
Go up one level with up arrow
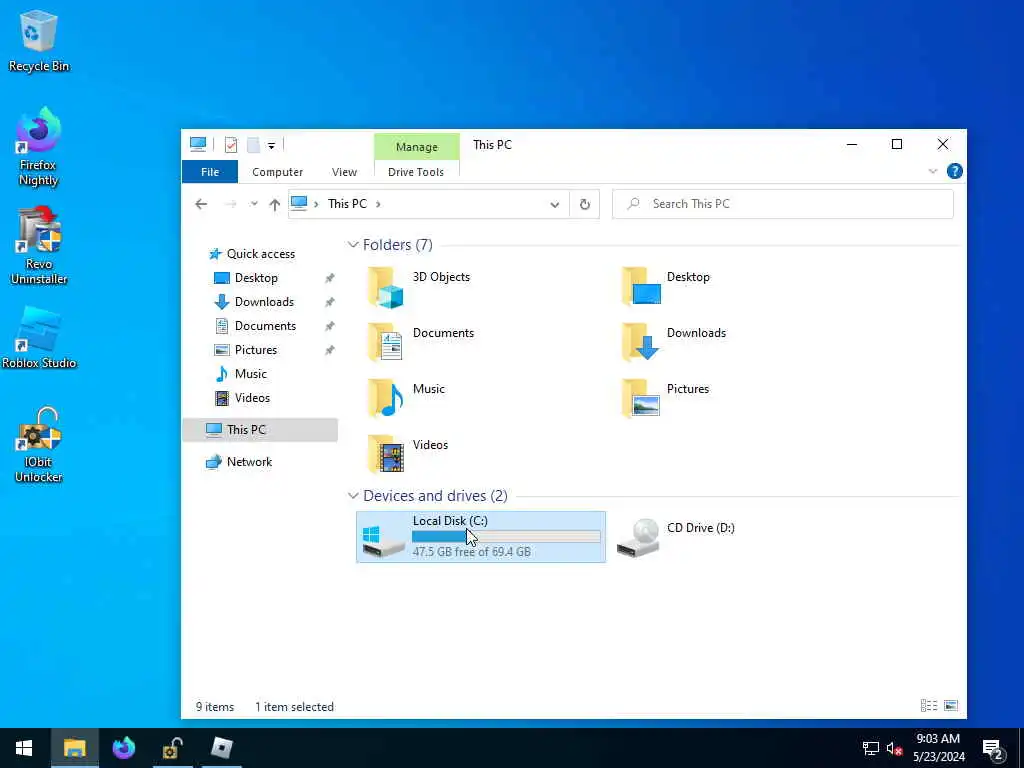point(274,204)
